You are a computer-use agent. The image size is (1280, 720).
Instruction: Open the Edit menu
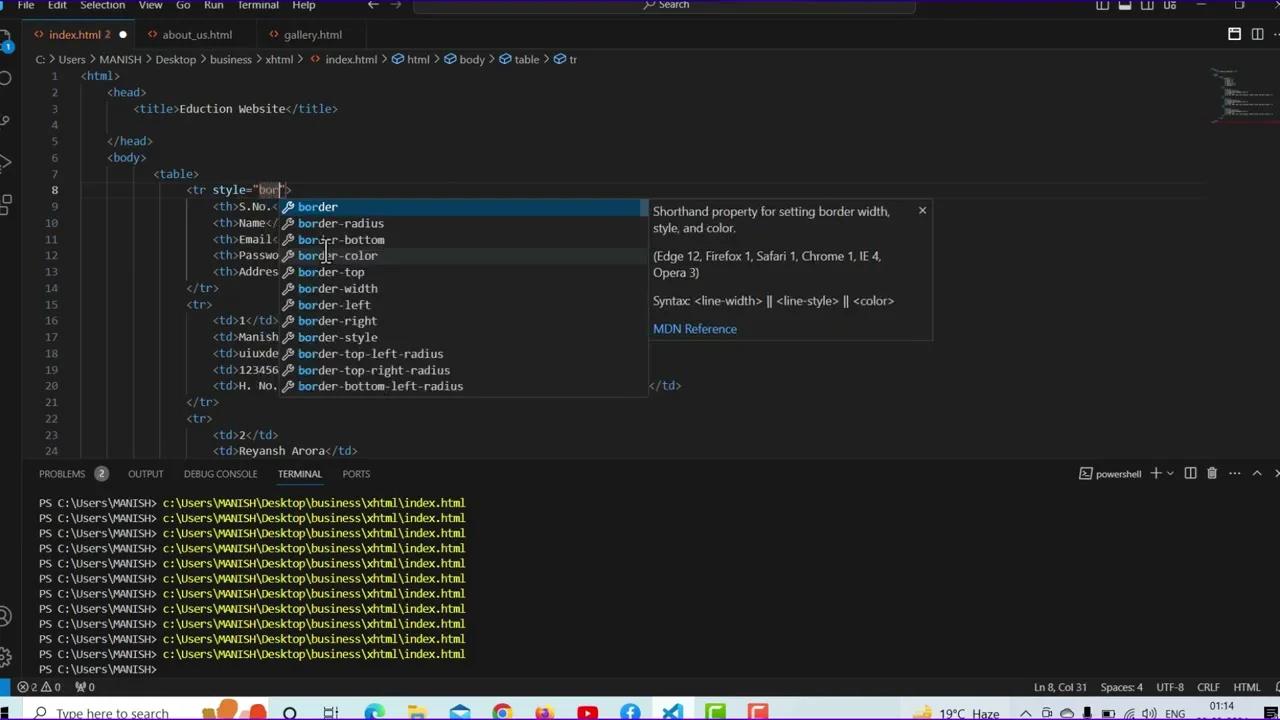(x=57, y=5)
